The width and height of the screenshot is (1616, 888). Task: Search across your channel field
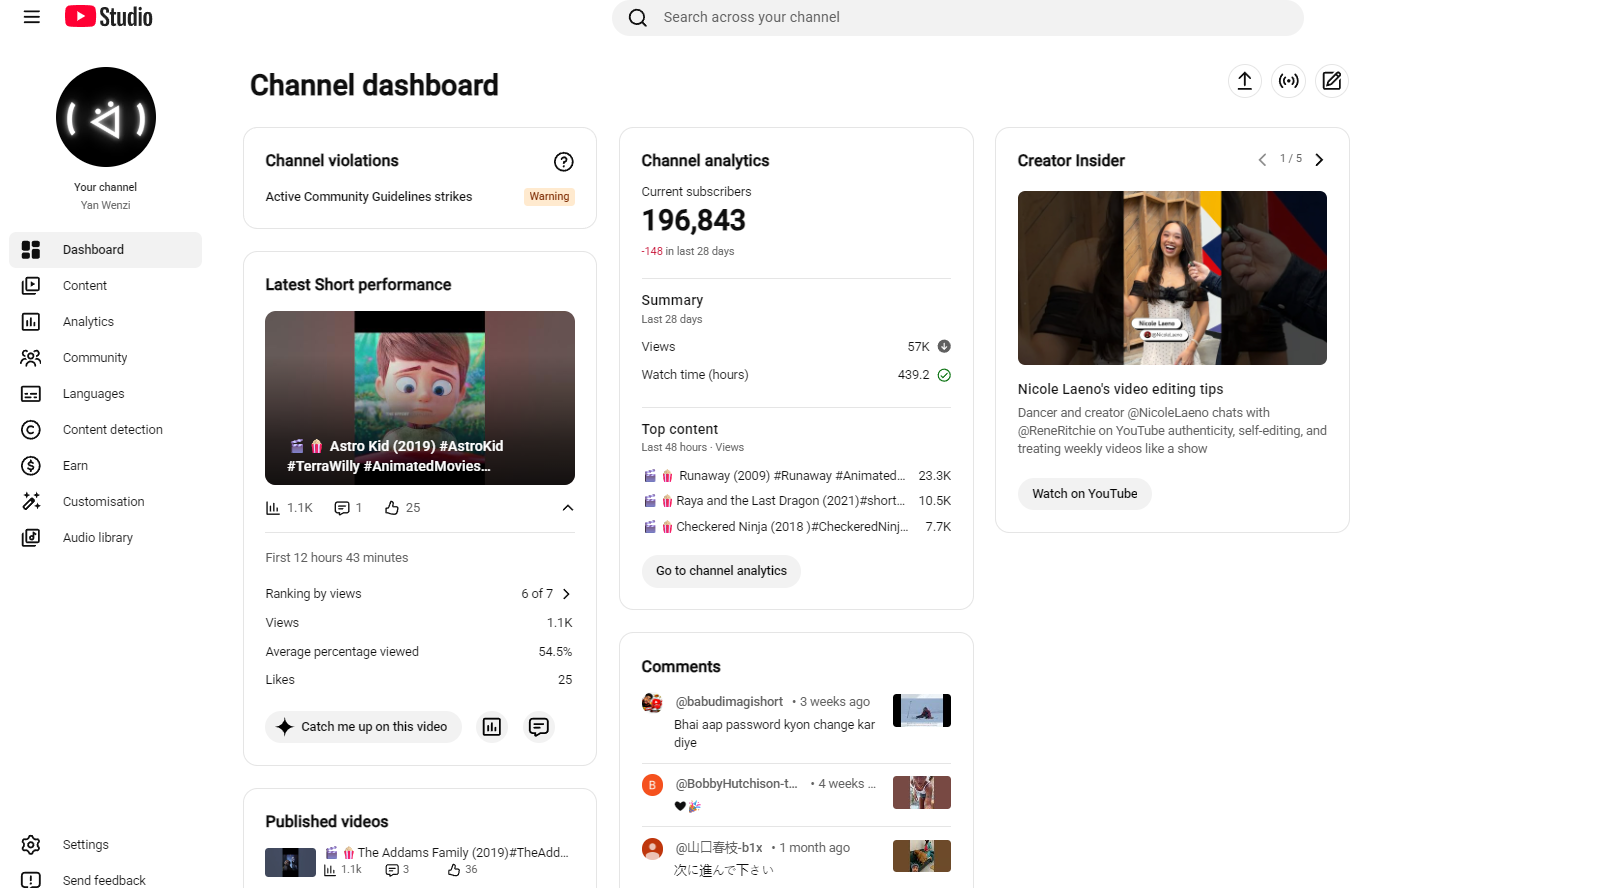(958, 17)
